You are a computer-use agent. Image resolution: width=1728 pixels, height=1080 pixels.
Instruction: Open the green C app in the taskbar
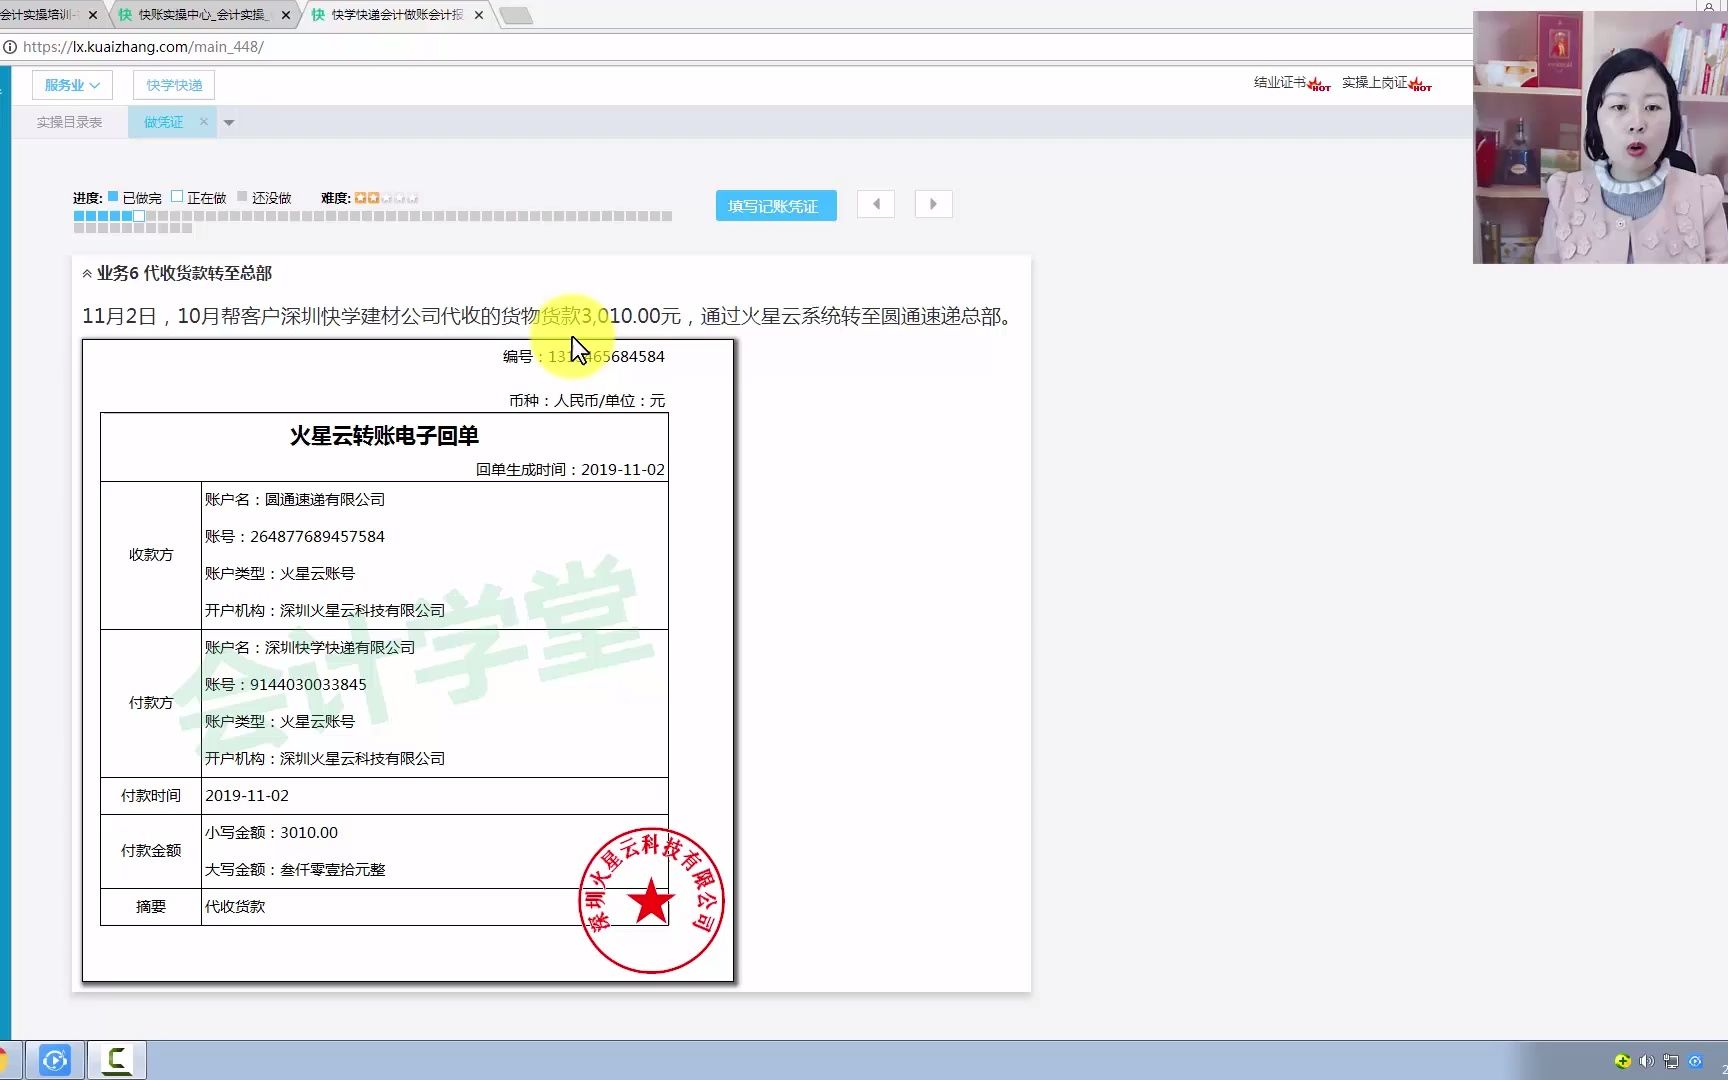tap(117, 1060)
